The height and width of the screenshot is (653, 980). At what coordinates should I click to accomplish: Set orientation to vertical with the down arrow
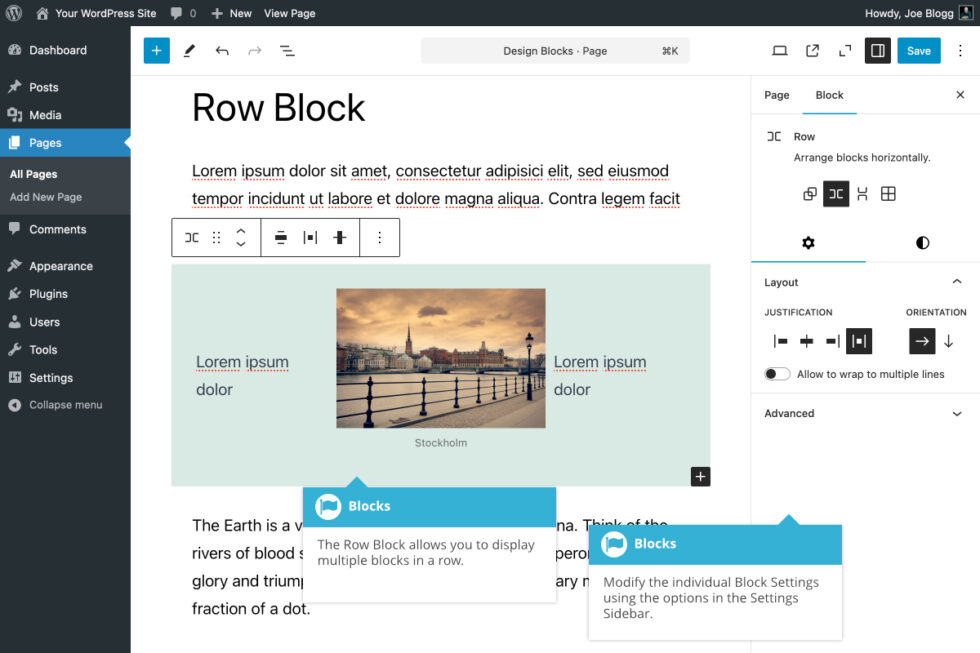click(x=946, y=341)
